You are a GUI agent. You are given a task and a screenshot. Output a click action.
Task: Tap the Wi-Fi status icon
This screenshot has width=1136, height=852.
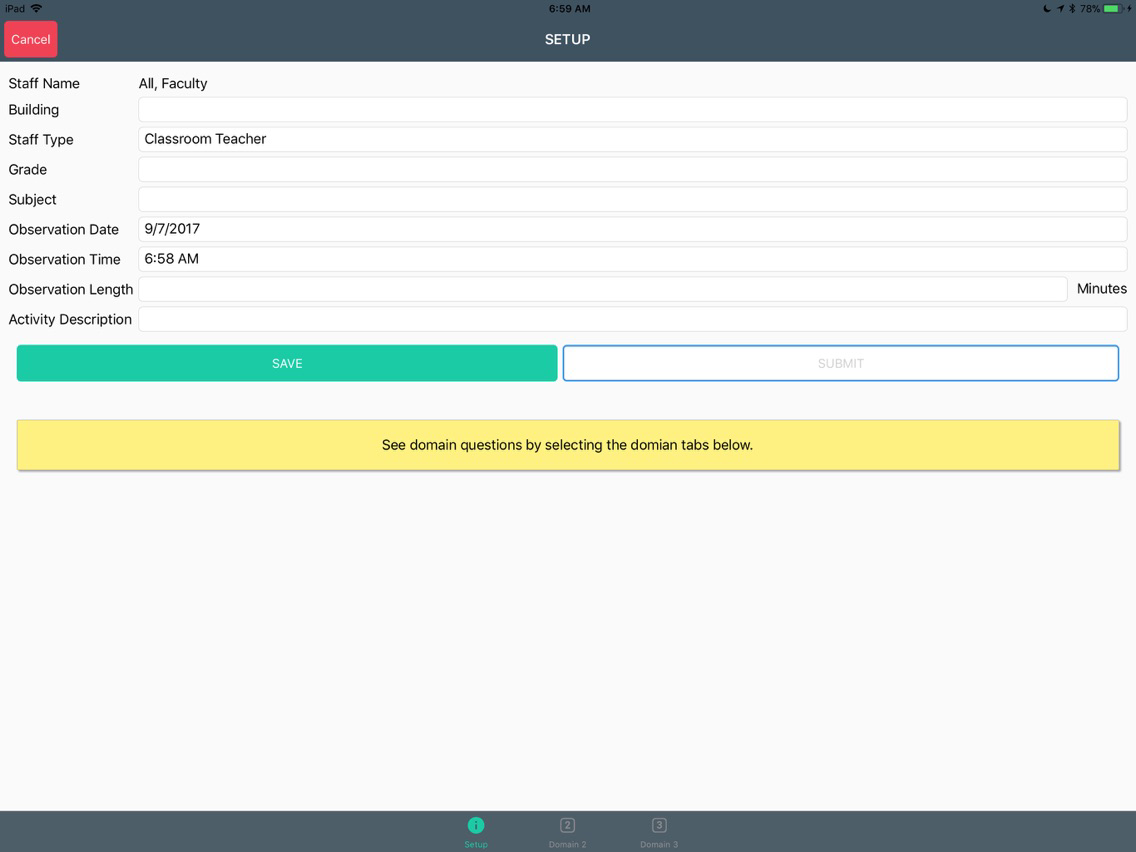pos(36,9)
